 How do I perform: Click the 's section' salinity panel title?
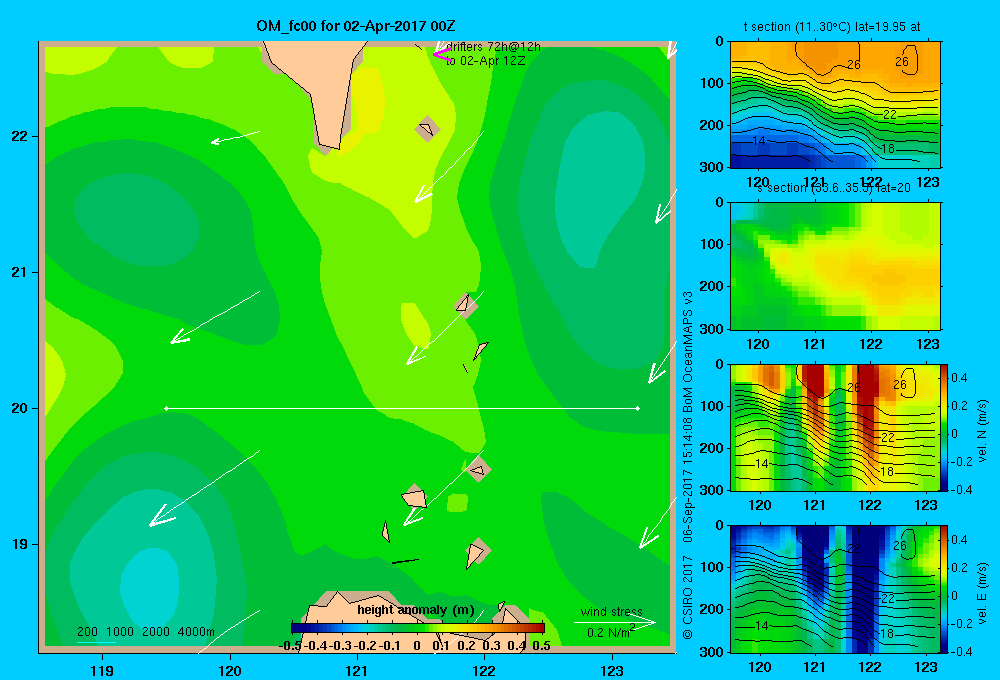point(834,188)
